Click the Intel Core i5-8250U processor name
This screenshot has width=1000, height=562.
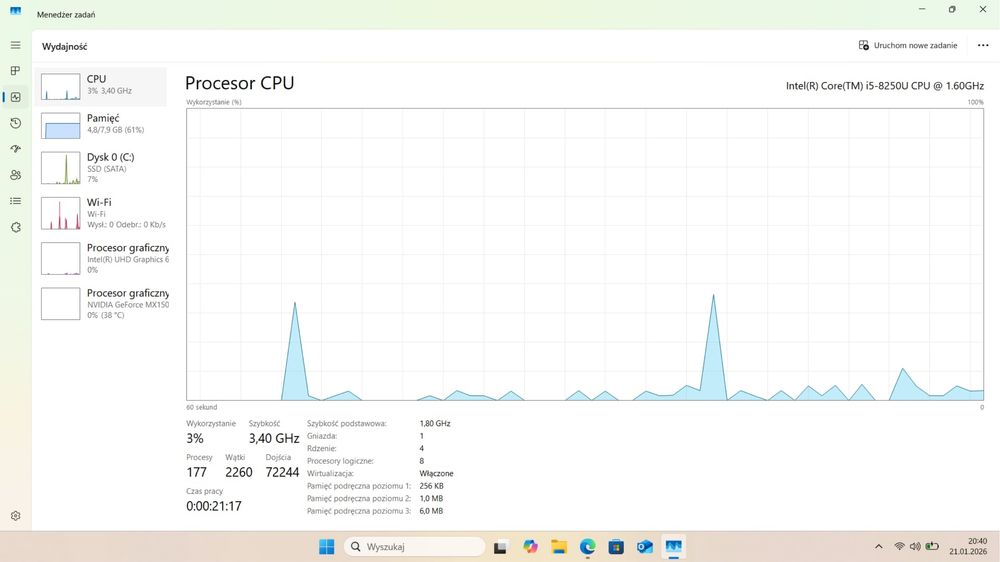885,85
